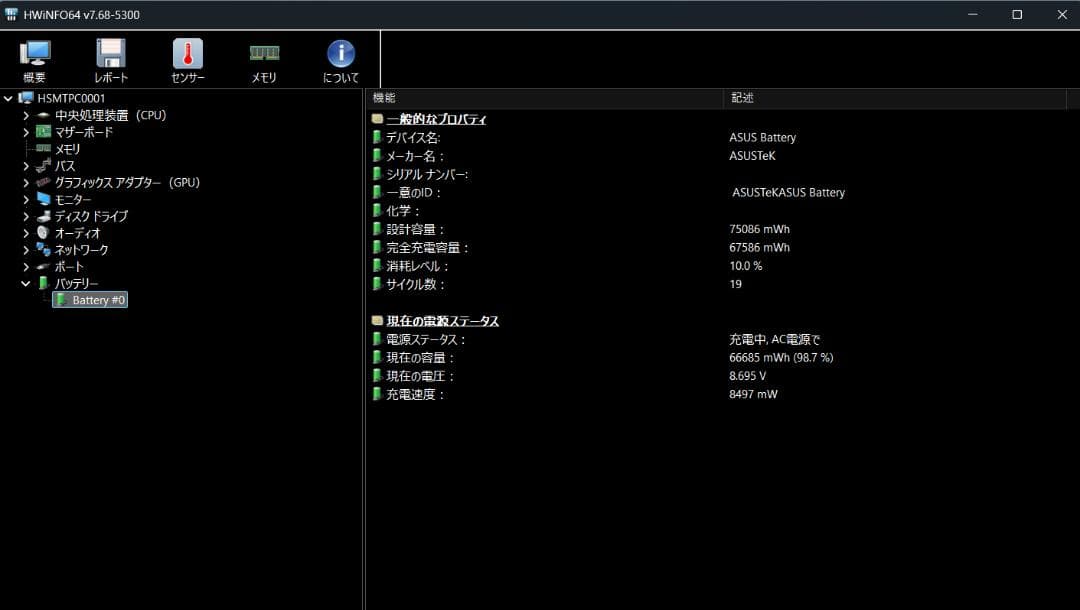Show the について (About) dialog
This screenshot has width=1080, height=610.
[x=339, y=58]
